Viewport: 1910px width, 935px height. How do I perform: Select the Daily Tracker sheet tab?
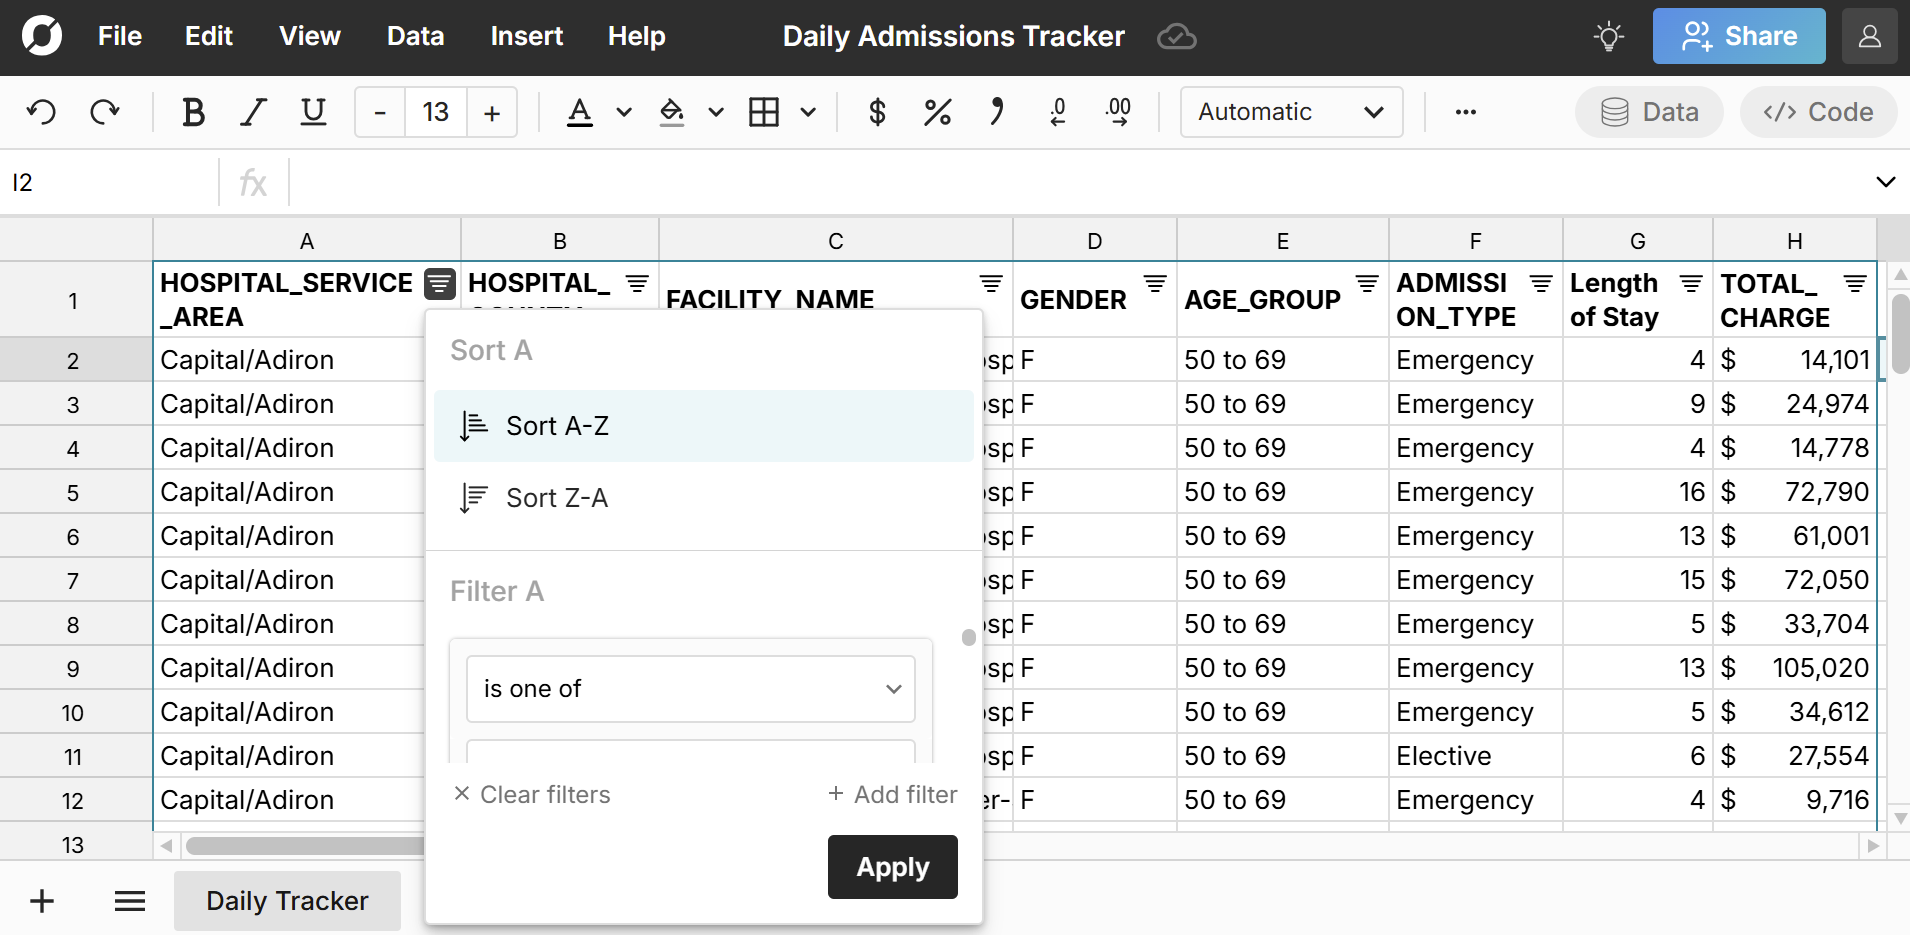point(286,900)
